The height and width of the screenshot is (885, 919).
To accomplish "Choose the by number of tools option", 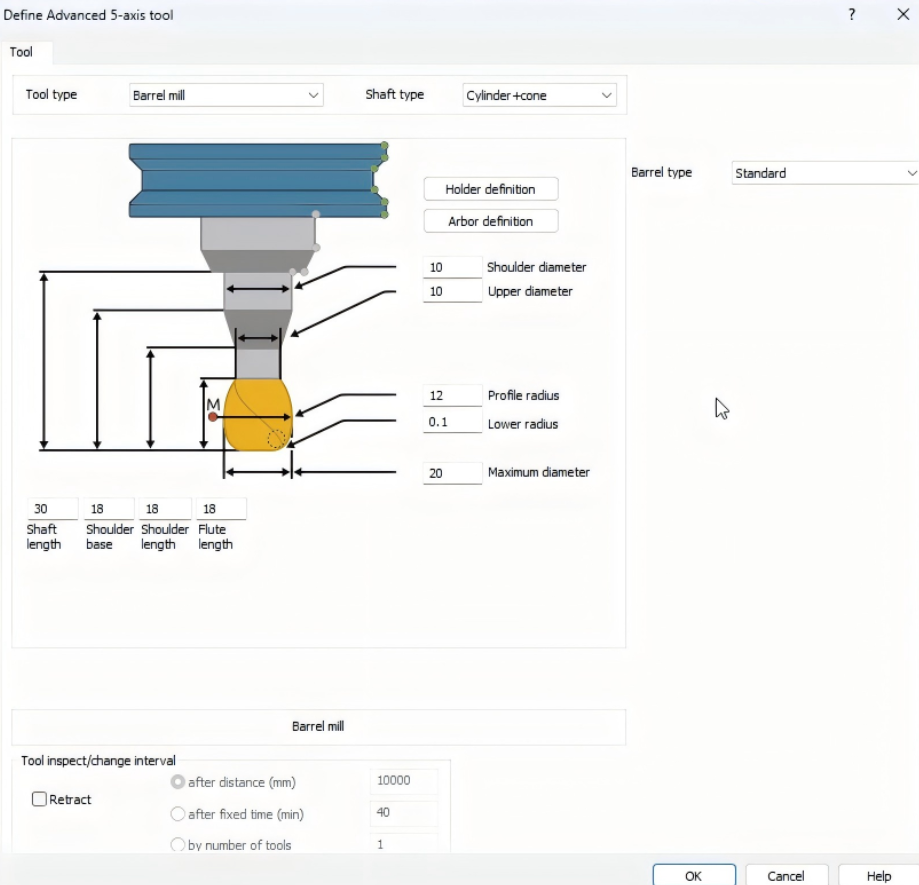I will coord(178,845).
